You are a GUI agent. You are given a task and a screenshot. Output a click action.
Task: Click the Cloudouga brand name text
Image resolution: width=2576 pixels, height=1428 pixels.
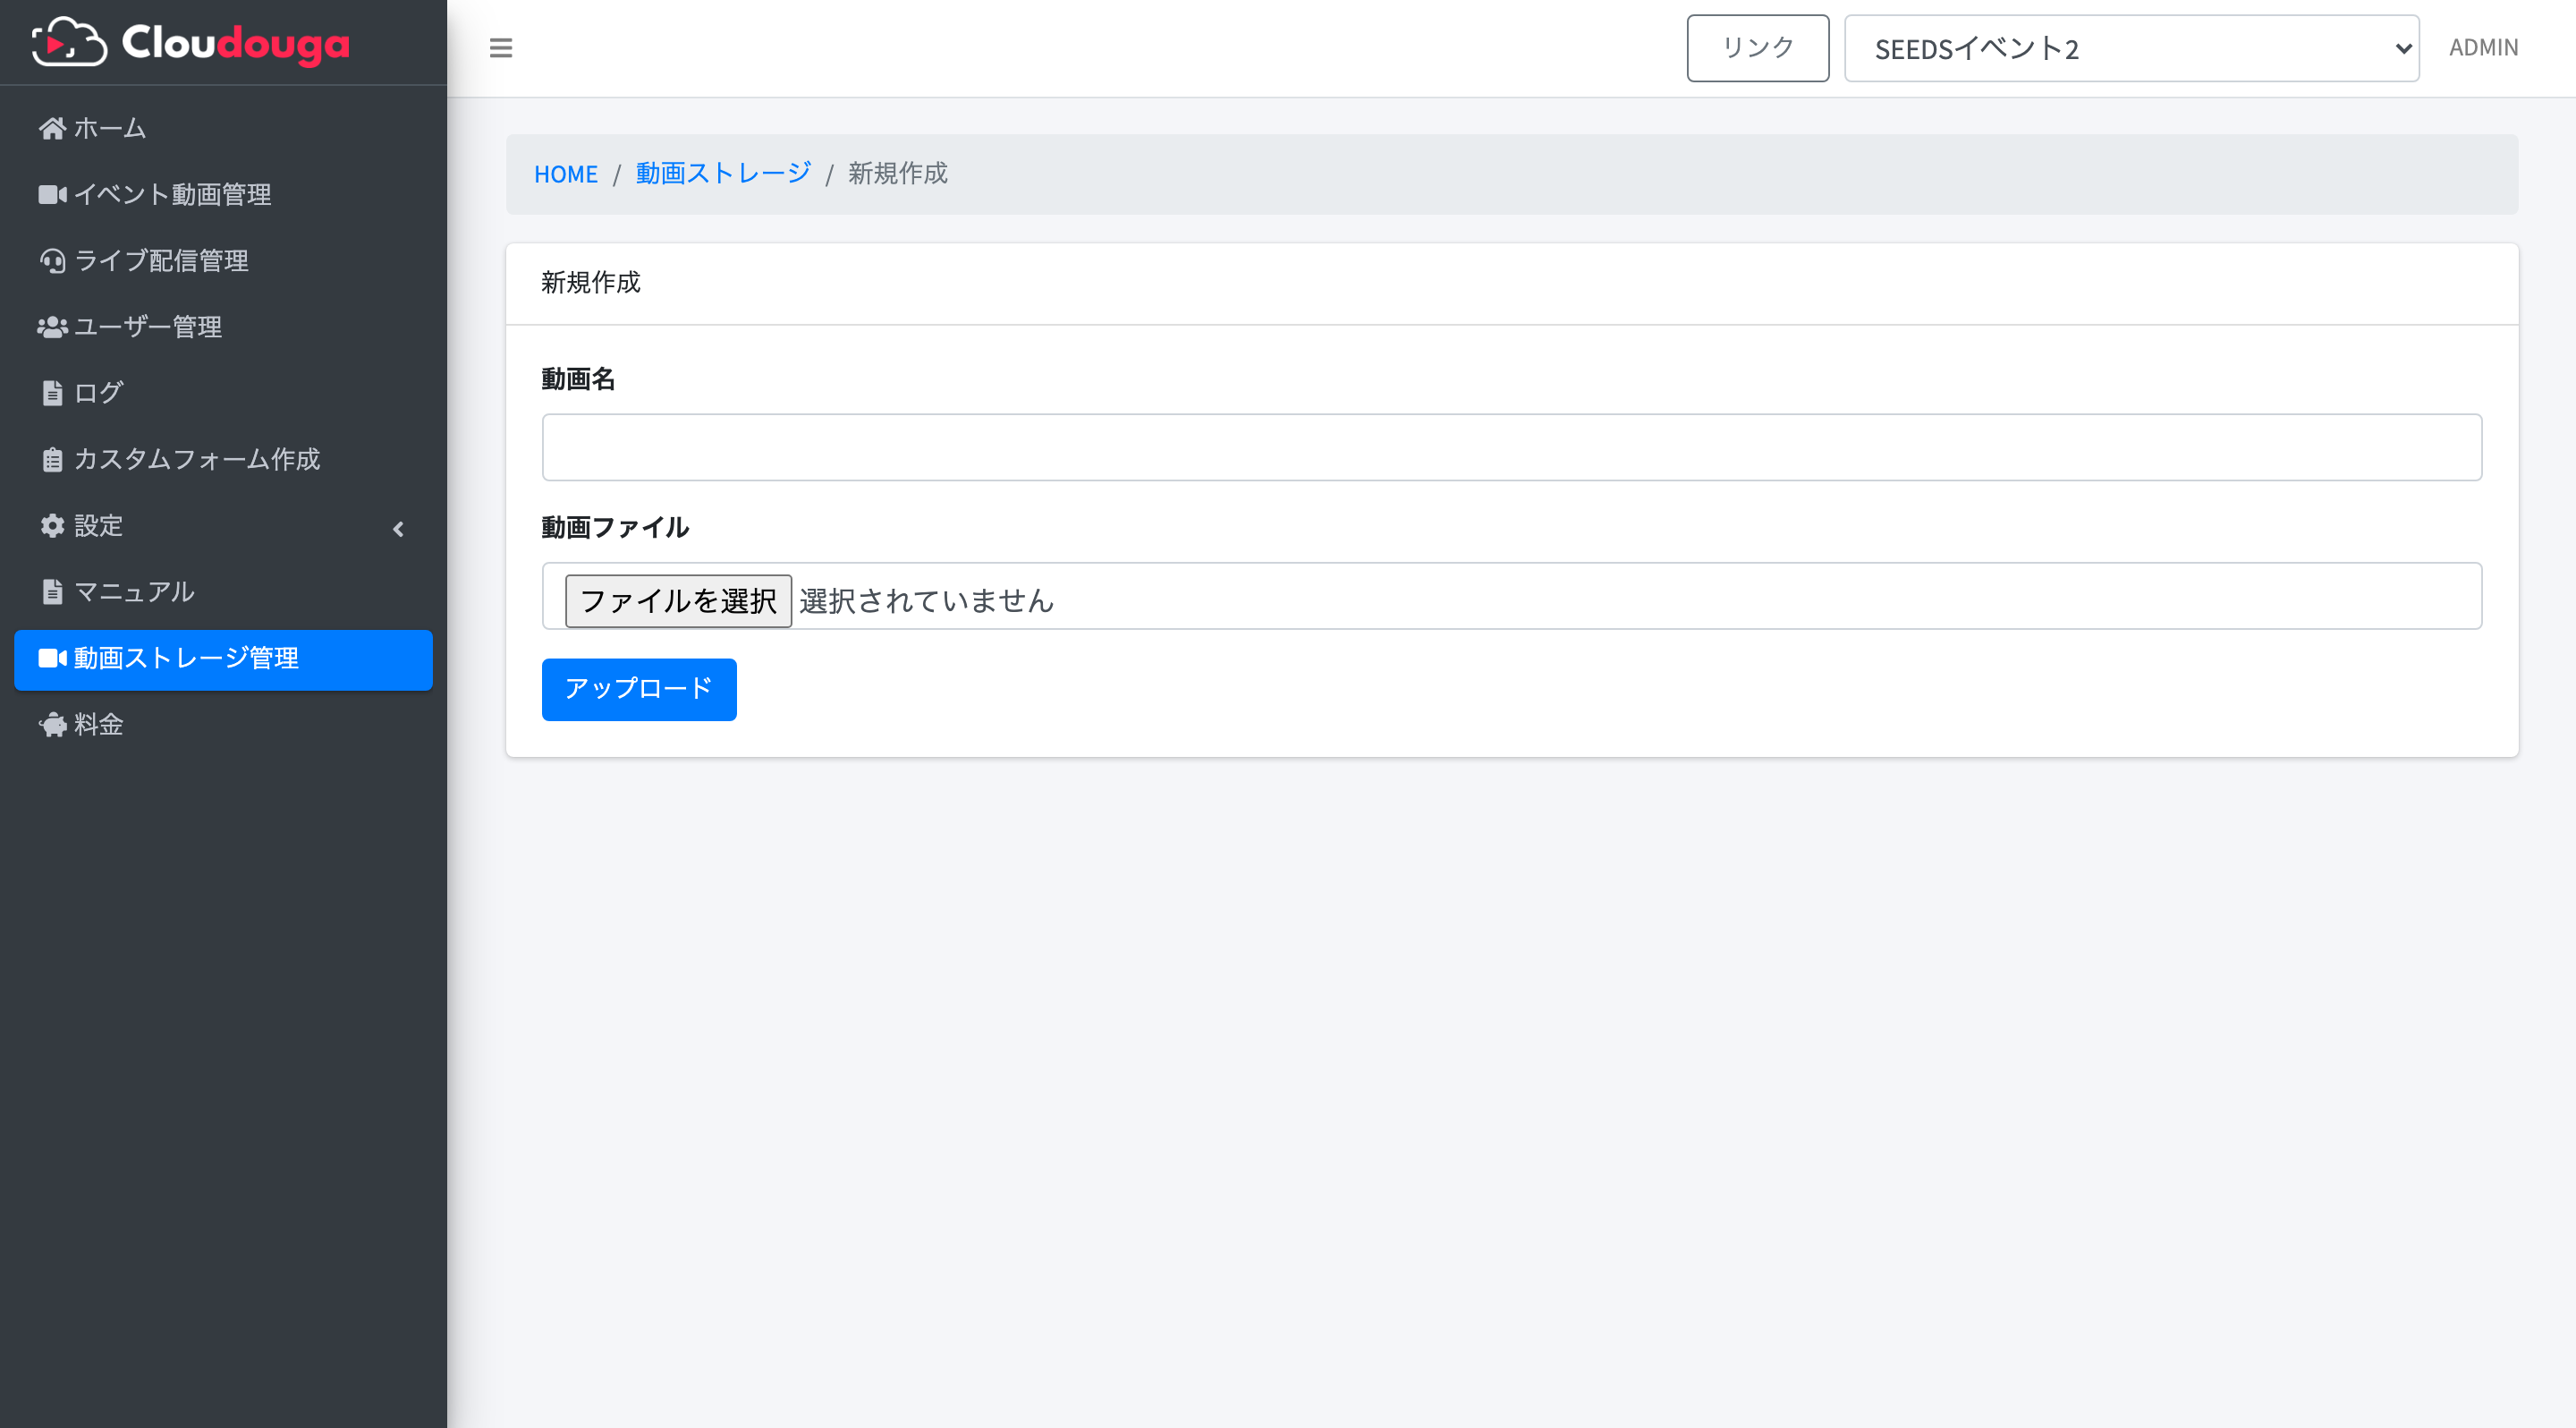236,43
